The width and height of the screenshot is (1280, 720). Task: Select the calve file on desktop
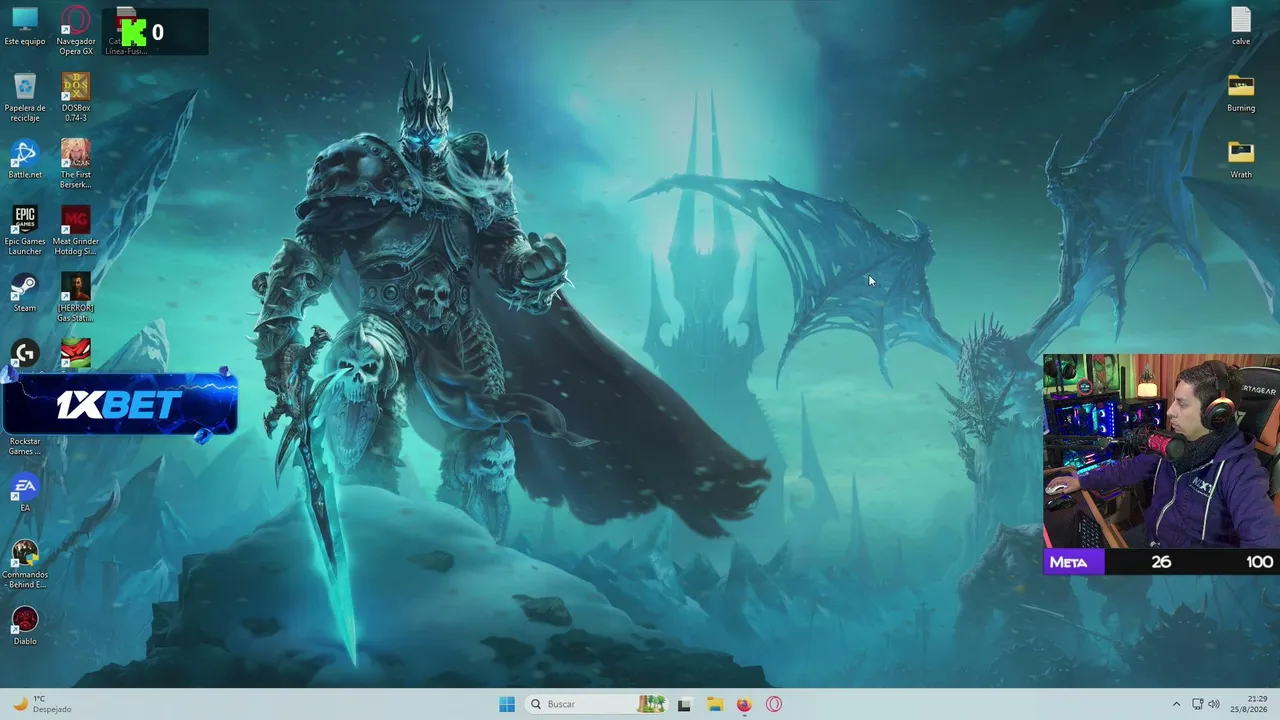(x=1241, y=27)
